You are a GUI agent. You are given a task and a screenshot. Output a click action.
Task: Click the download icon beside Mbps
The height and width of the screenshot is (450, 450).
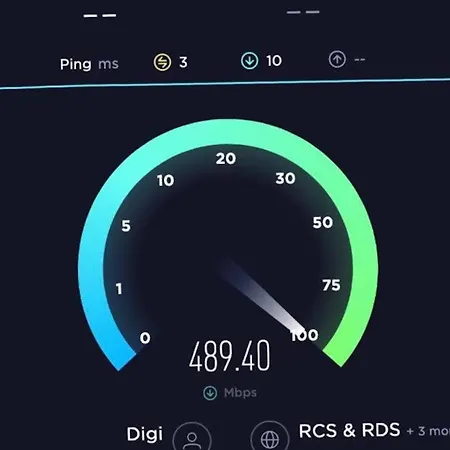(x=210, y=393)
